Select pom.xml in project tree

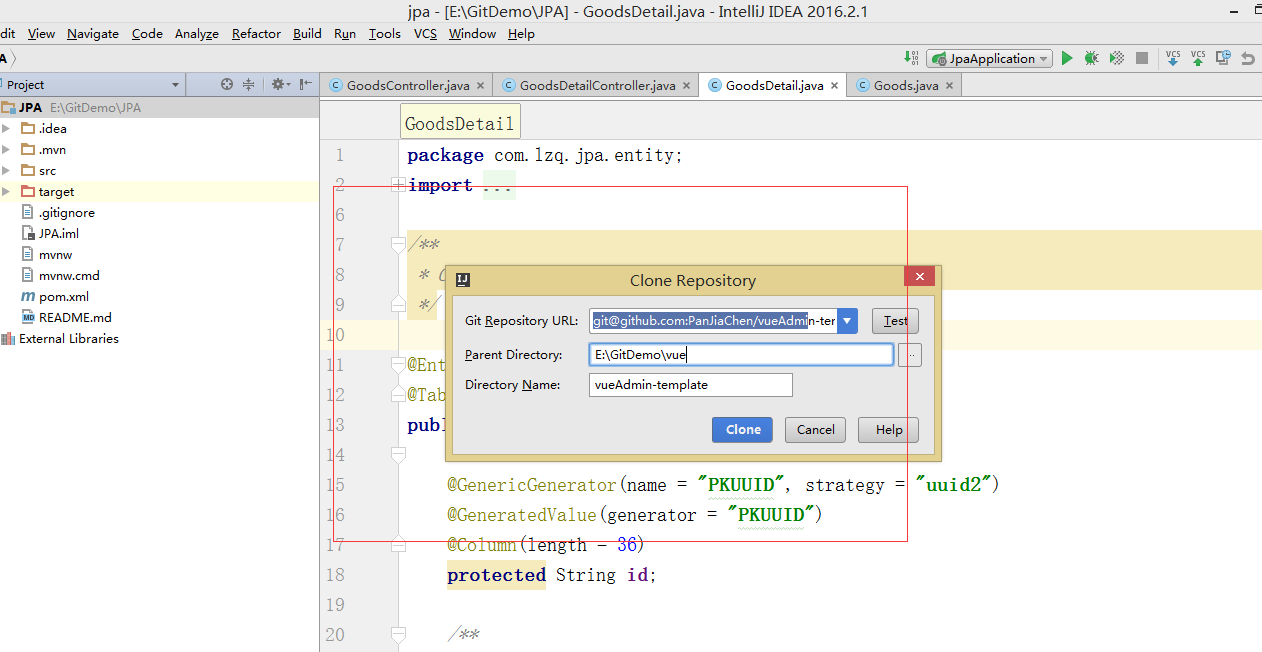(63, 296)
